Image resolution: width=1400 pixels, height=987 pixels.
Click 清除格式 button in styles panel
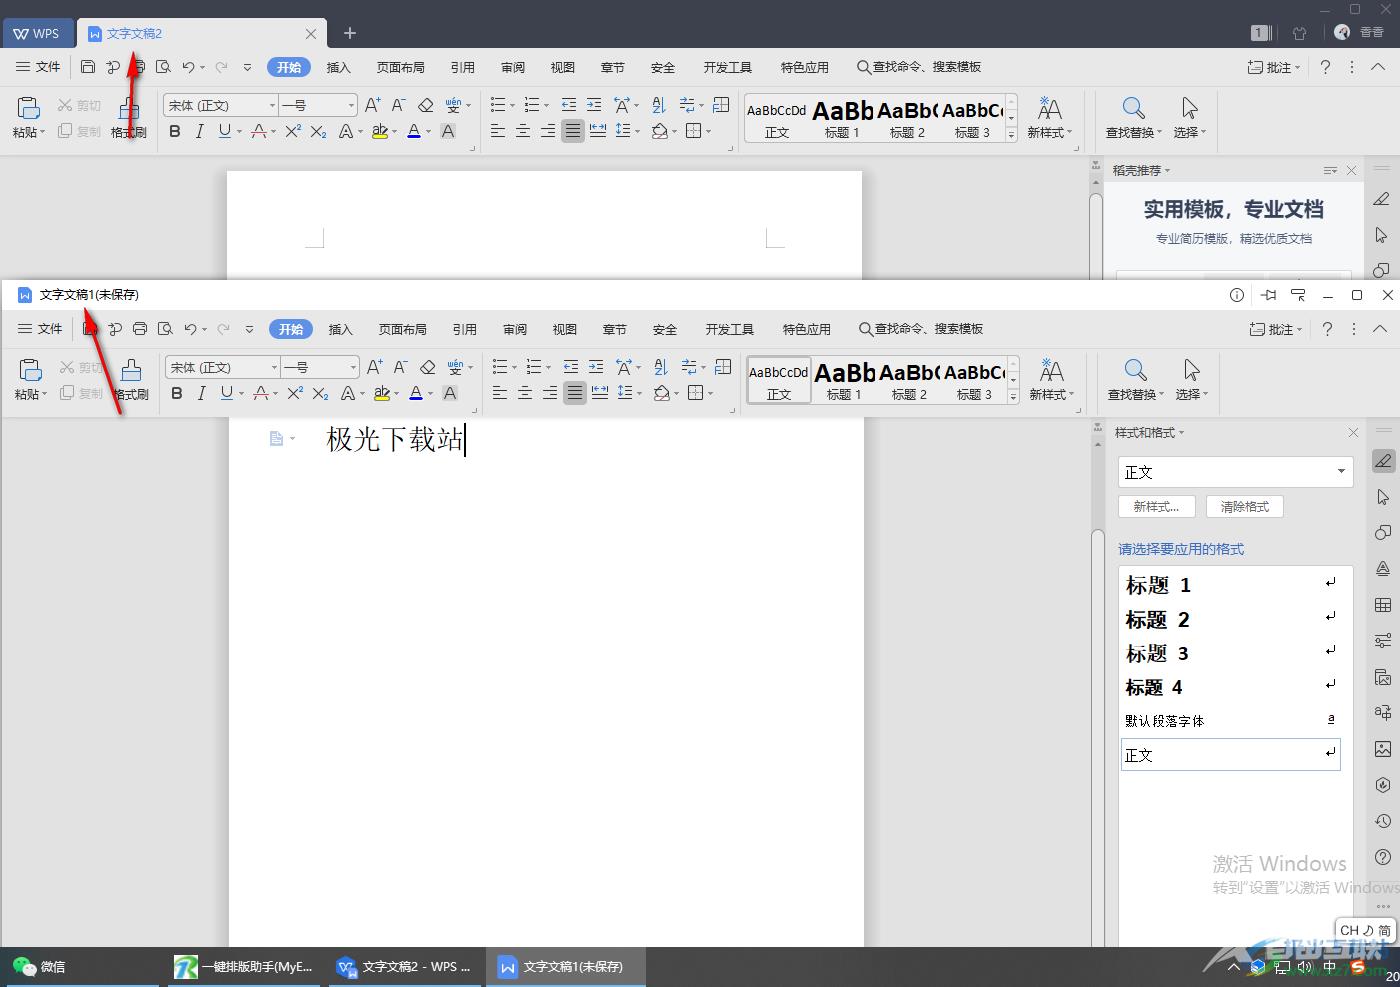pyautogui.click(x=1245, y=507)
